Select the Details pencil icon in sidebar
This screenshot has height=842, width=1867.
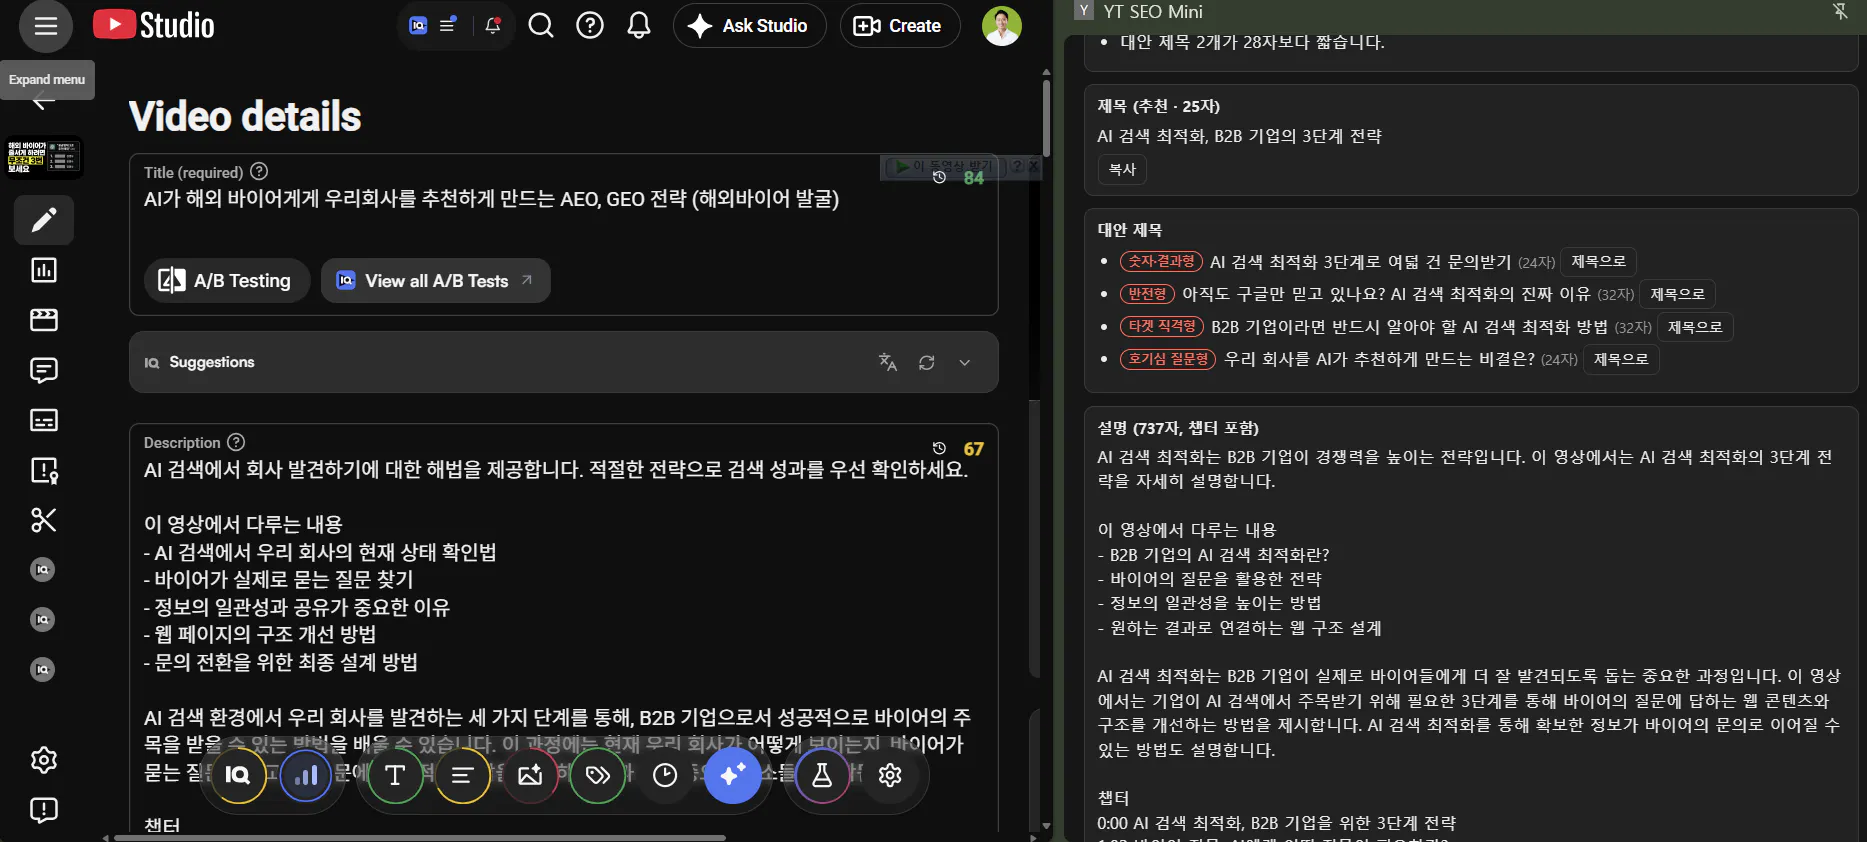(44, 220)
